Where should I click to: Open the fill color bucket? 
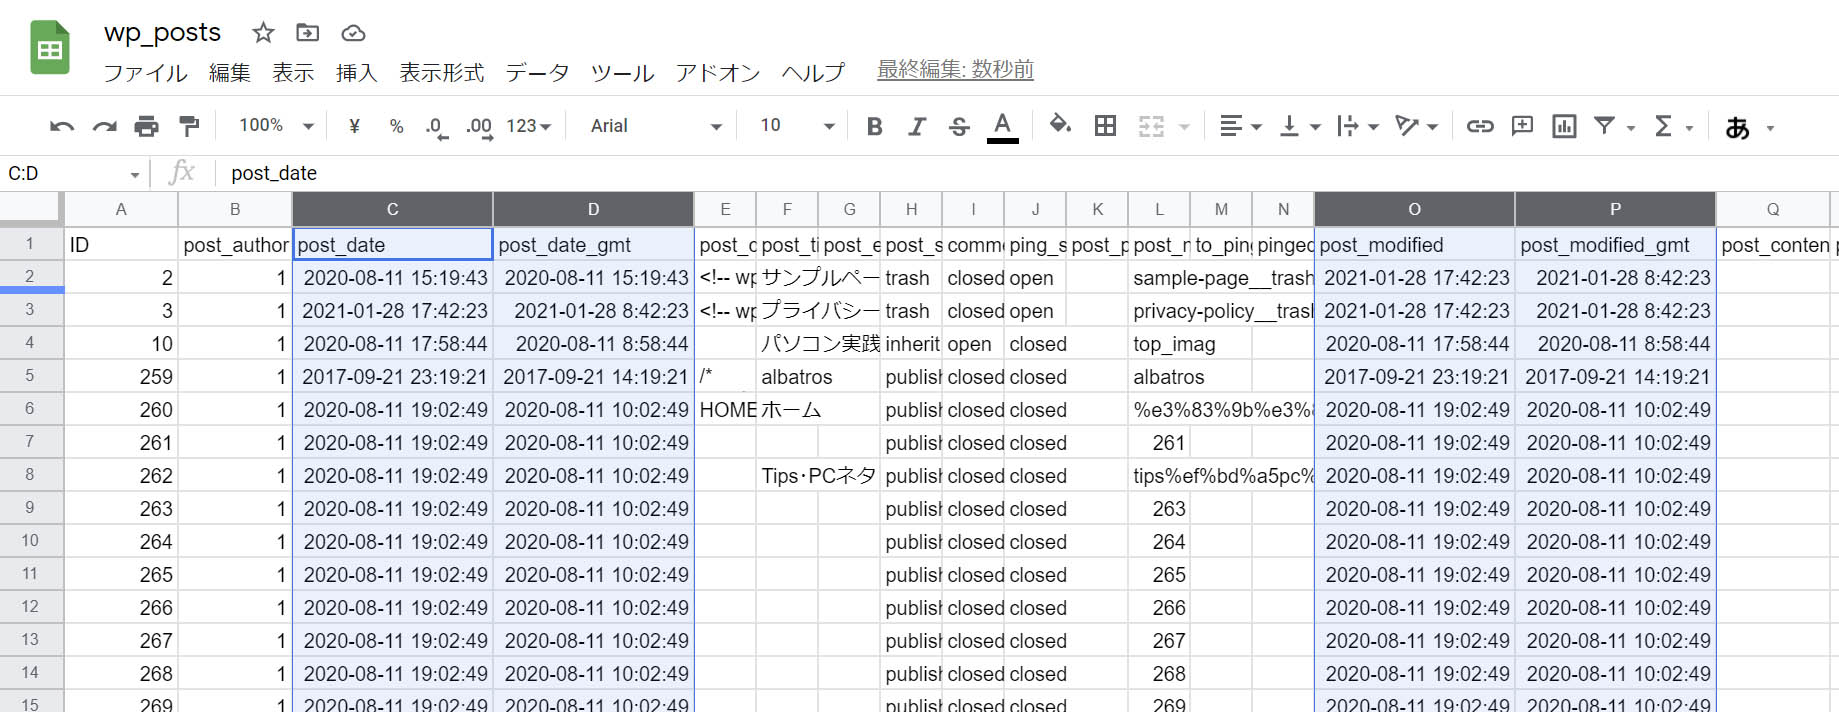(x=1060, y=125)
